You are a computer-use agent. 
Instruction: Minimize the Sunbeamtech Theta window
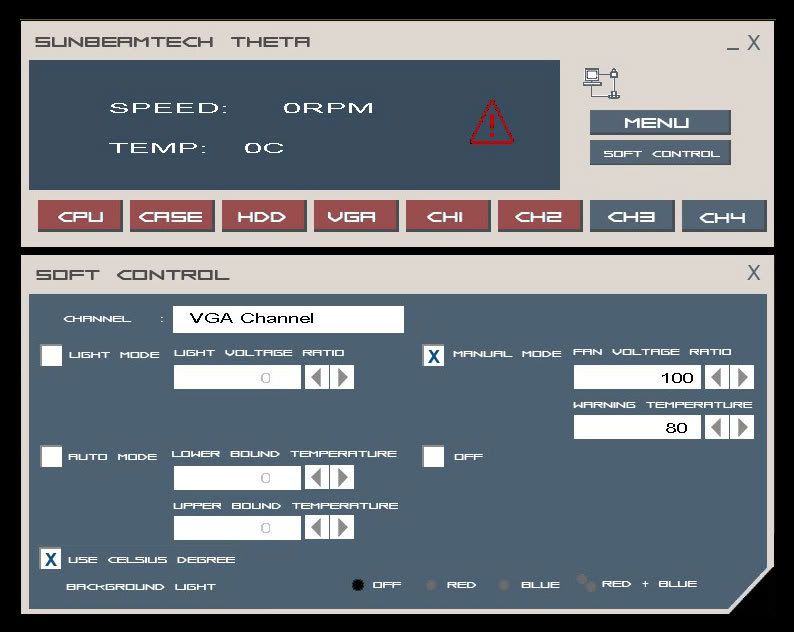click(x=732, y=48)
